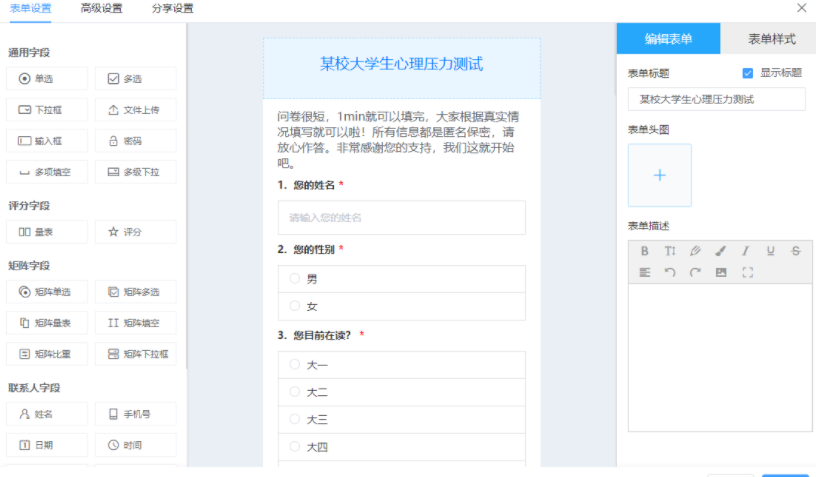
Task: Open text alignment options
Action: tap(644, 272)
